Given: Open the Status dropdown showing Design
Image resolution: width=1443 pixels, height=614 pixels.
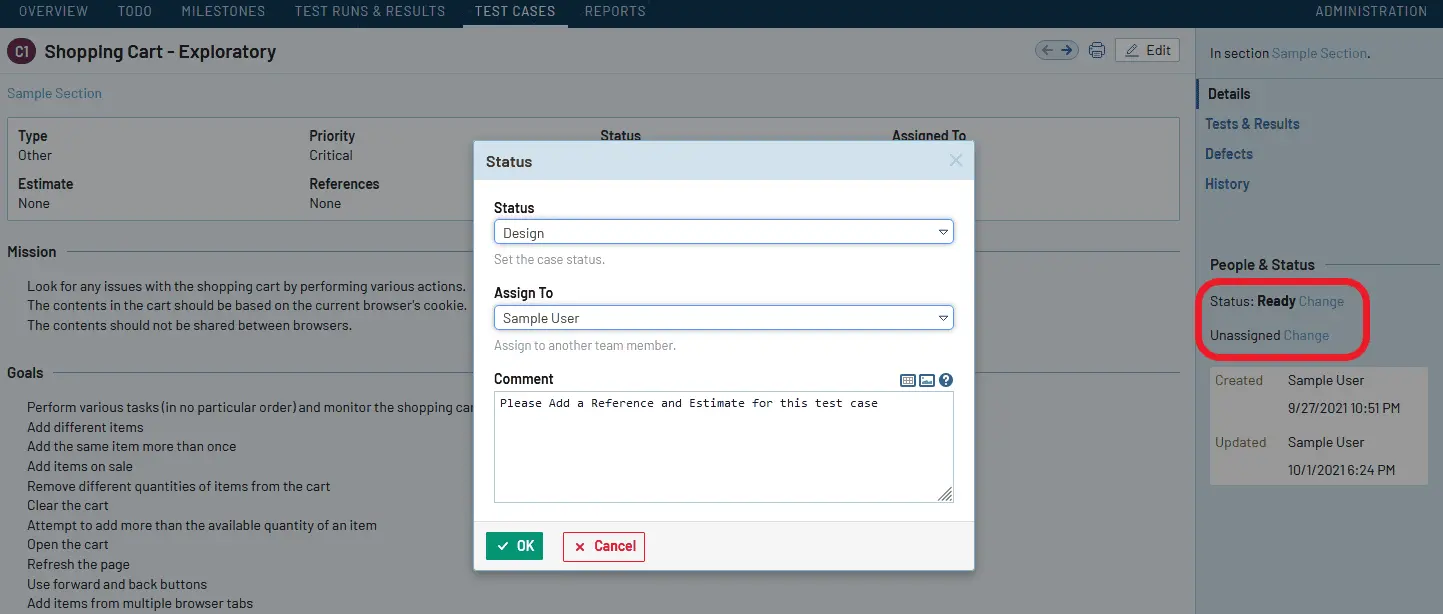Looking at the screenshot, I should pos(723,232).
